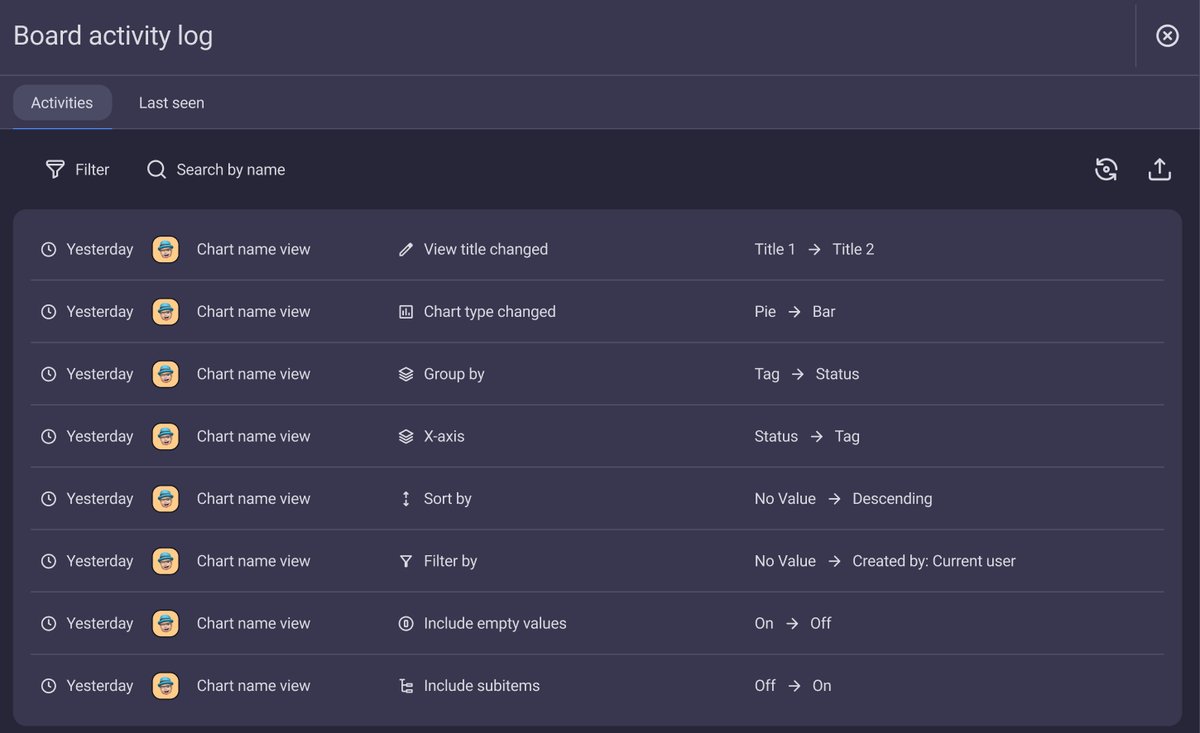Image resolution: width=1200 pixels, height=733 pixels.
Task: Open the Filter options
Action: point(77,170)
